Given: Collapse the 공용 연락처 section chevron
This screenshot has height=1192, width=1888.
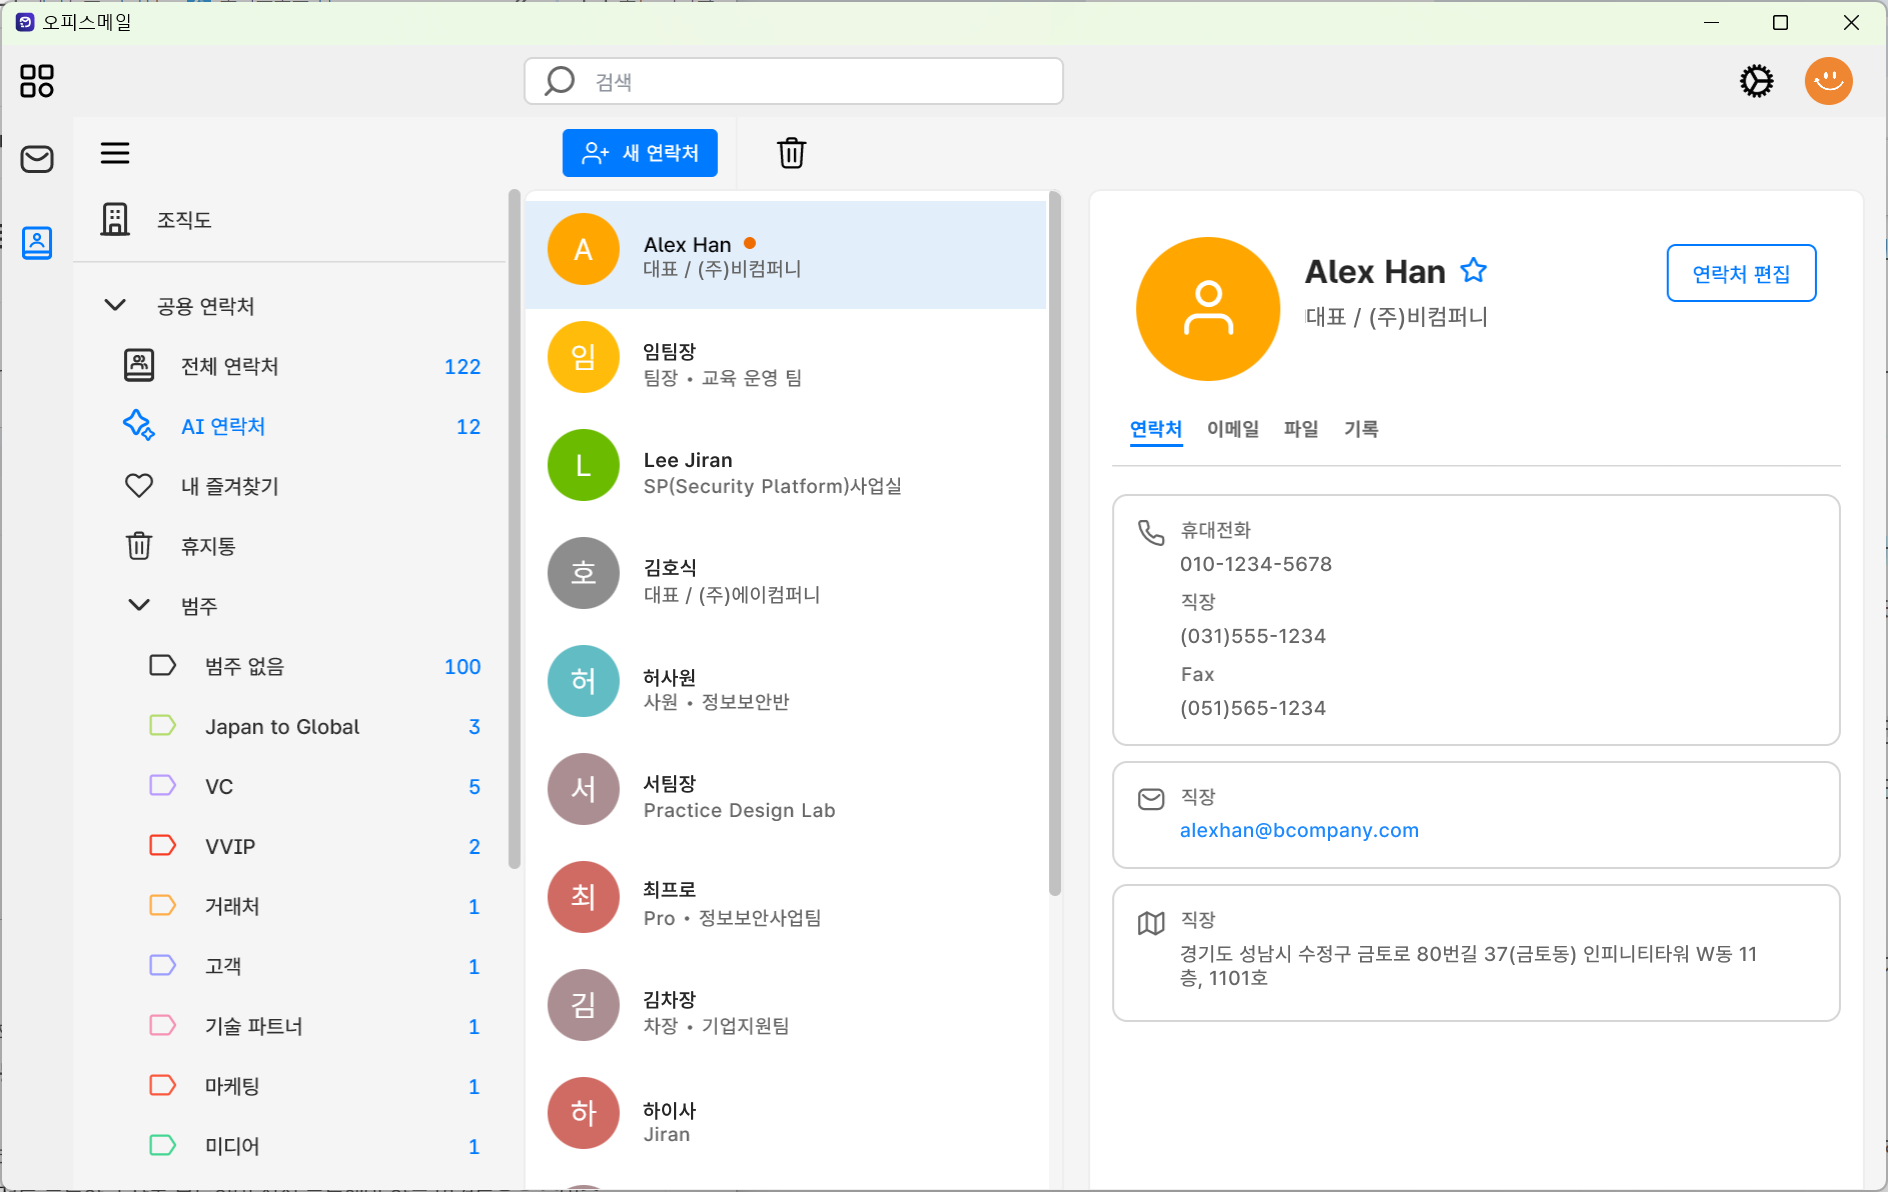Looking at the screenshot, I should point(115,305).
